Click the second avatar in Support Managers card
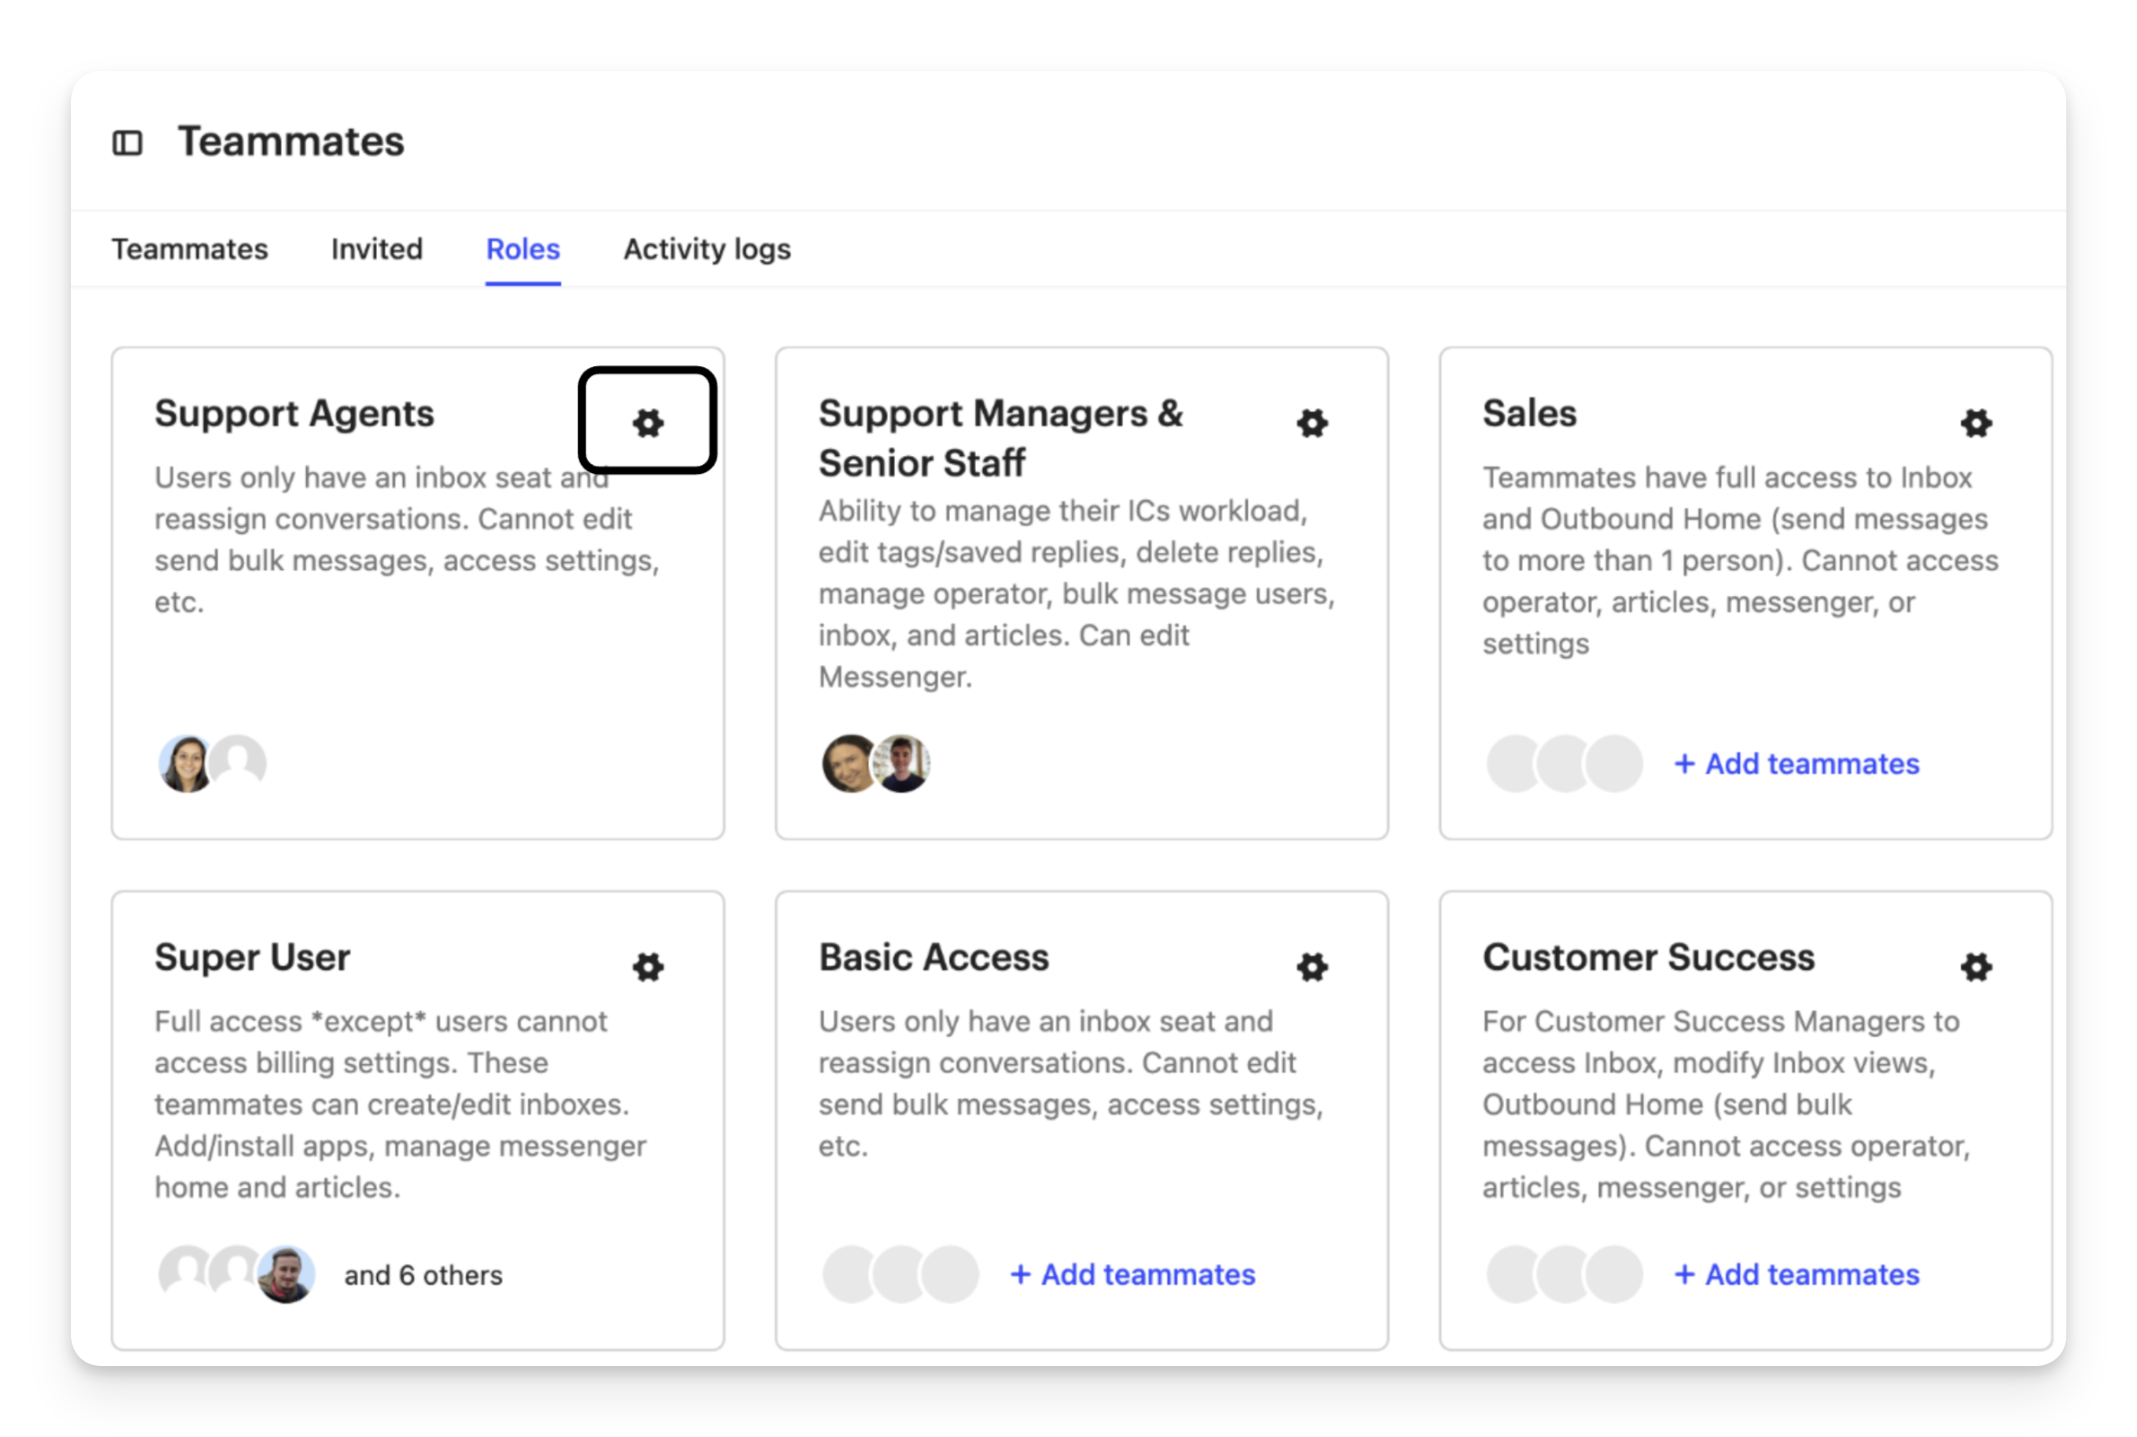This screenshot has width=2137, height=1437. coord(903,764)
